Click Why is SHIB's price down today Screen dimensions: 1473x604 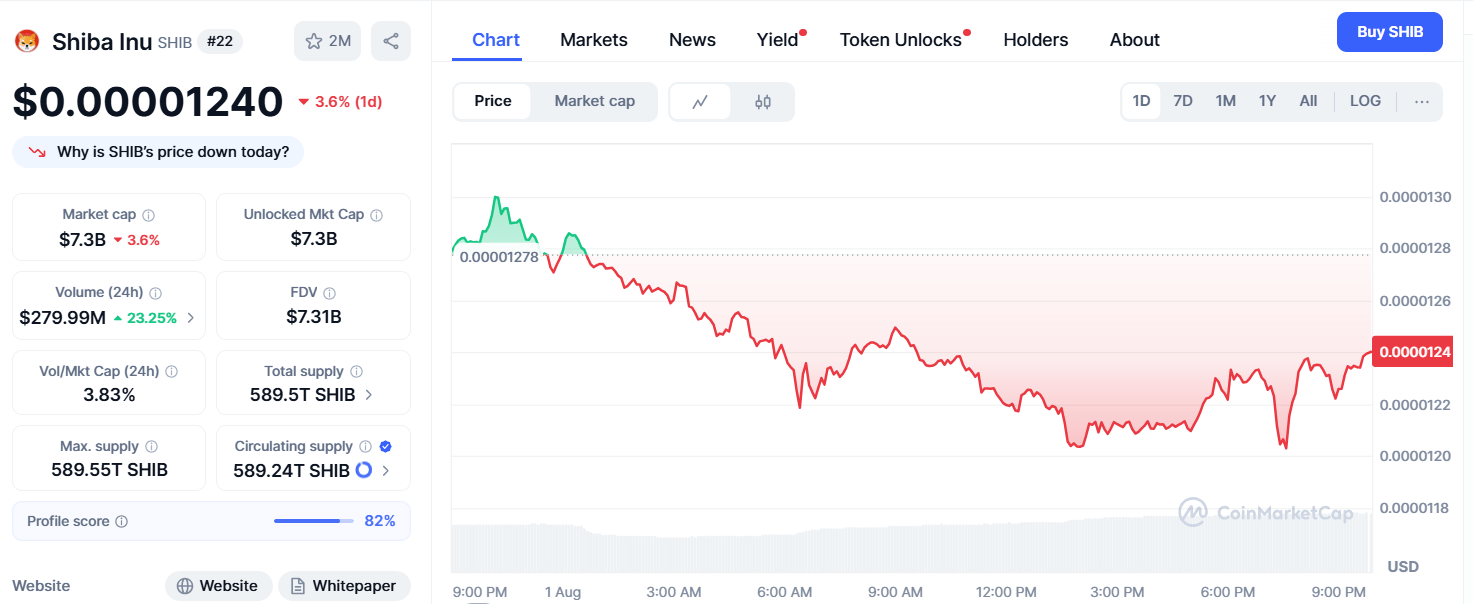click(x=158, y=152)
